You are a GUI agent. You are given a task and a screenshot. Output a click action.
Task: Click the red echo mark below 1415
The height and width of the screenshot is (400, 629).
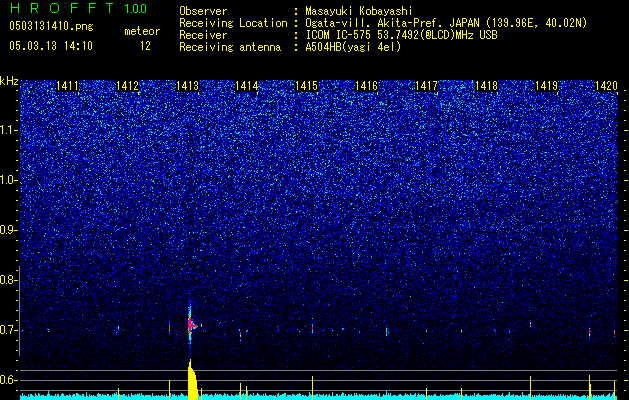312,328
